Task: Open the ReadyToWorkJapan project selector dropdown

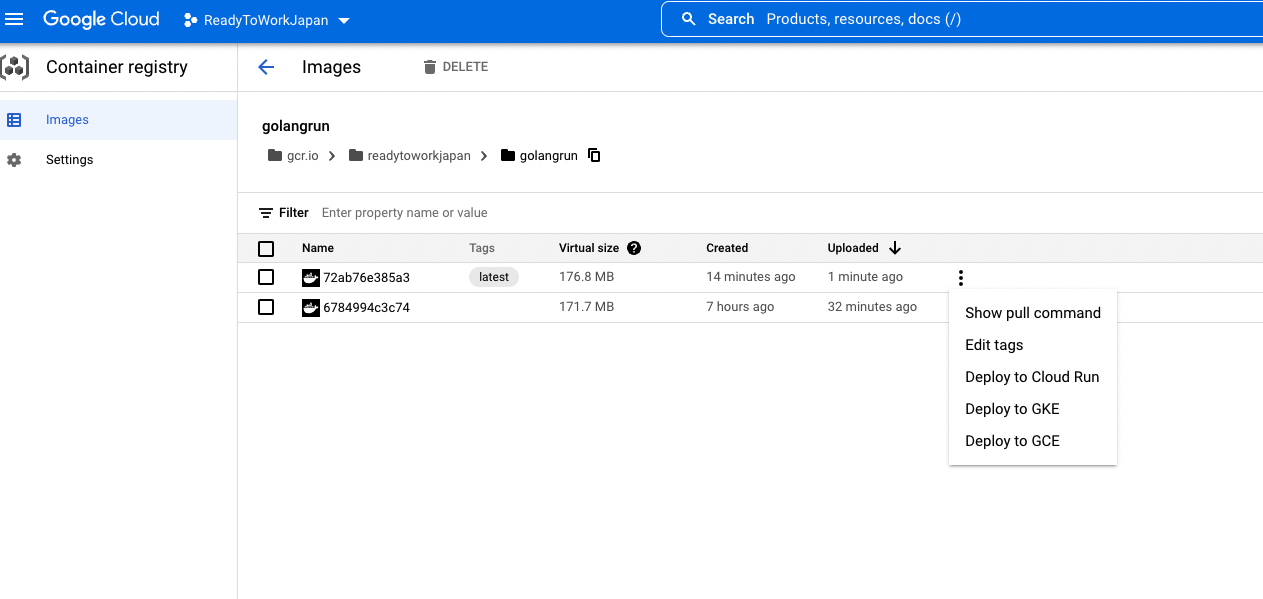Action: pyautogui.click(x=267, y=20)
